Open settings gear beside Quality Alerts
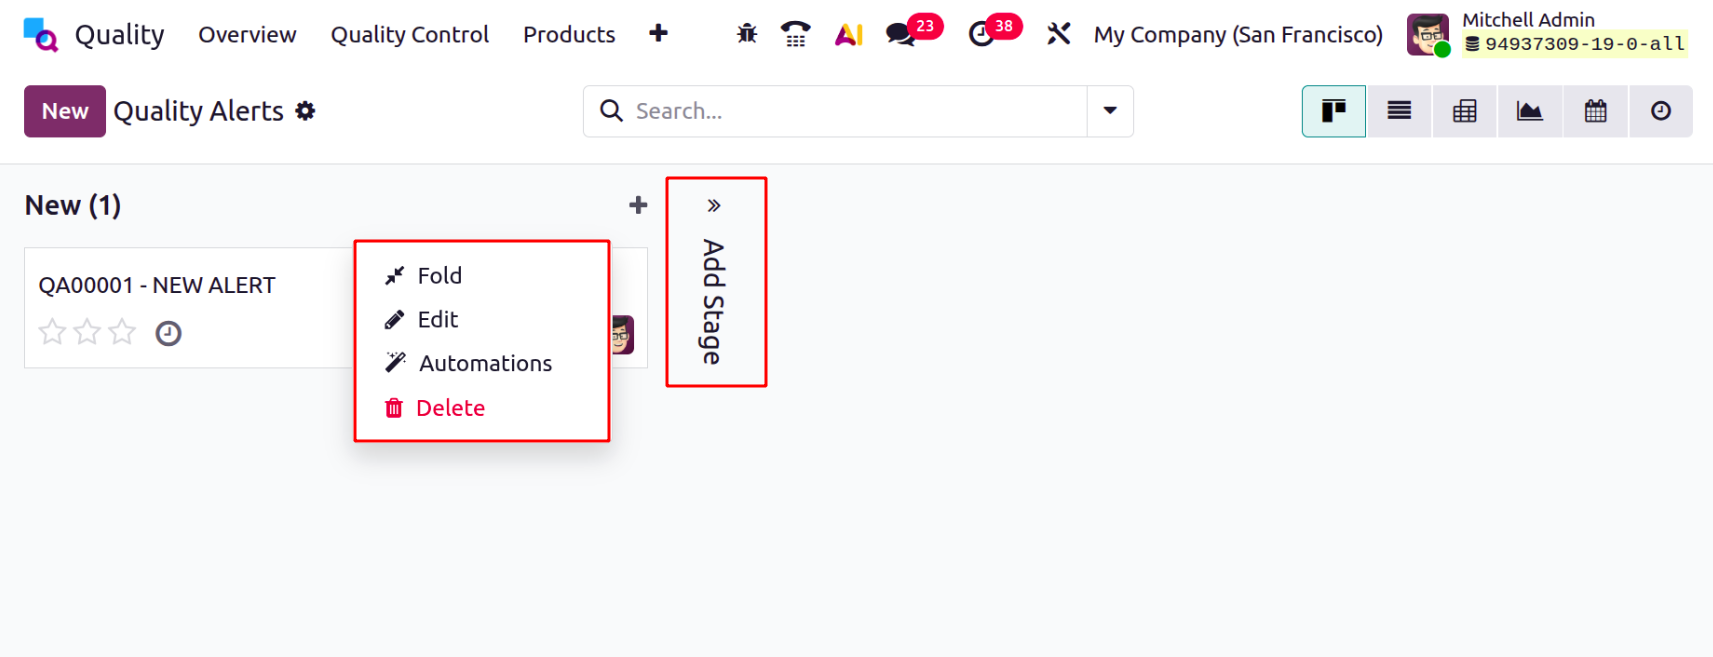1713x657 pixels. coord(305,111)
